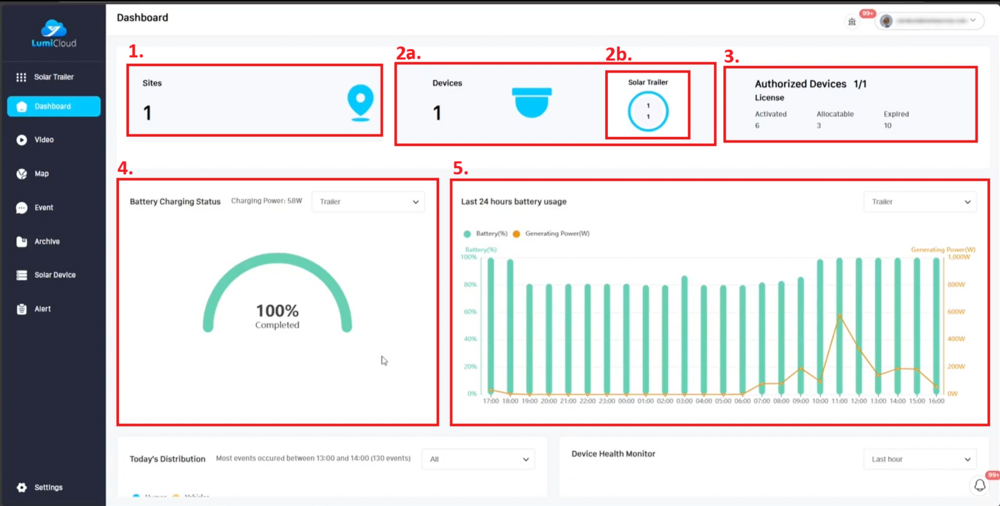Open Settings in the sidebar
The width and height of the screenshot is (1000, 506).
pyautogui.click(x=47, y=487)
